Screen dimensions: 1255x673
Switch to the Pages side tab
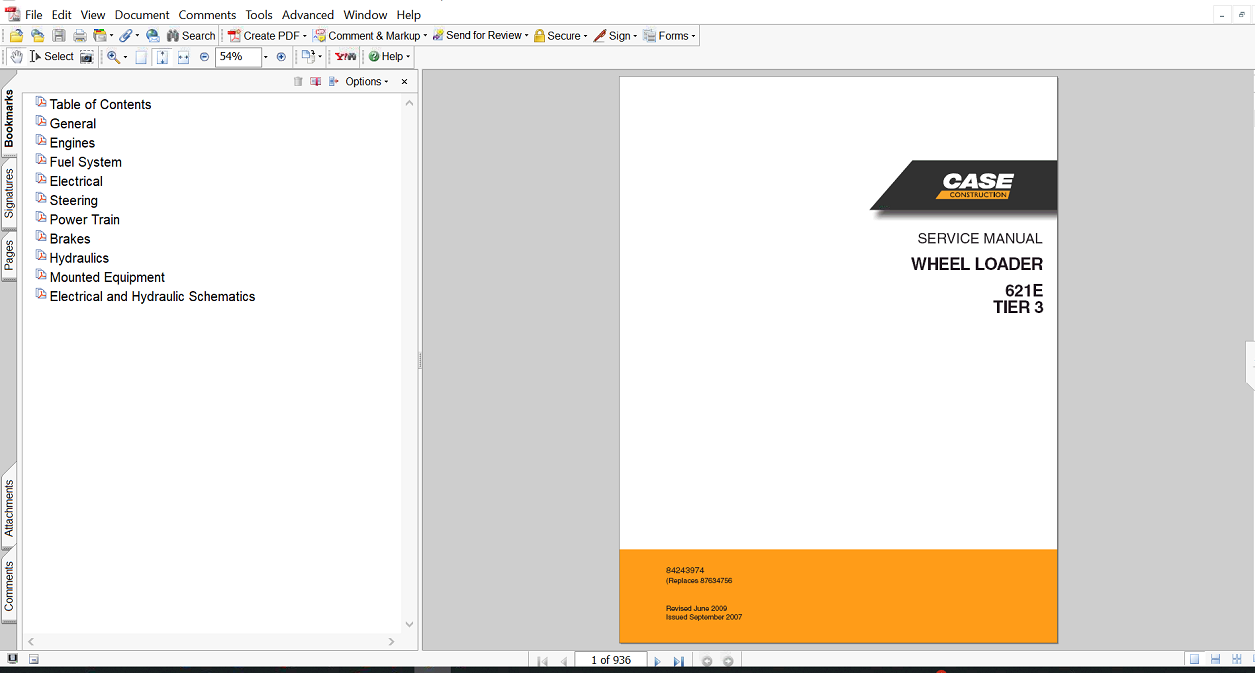[9, 255]
